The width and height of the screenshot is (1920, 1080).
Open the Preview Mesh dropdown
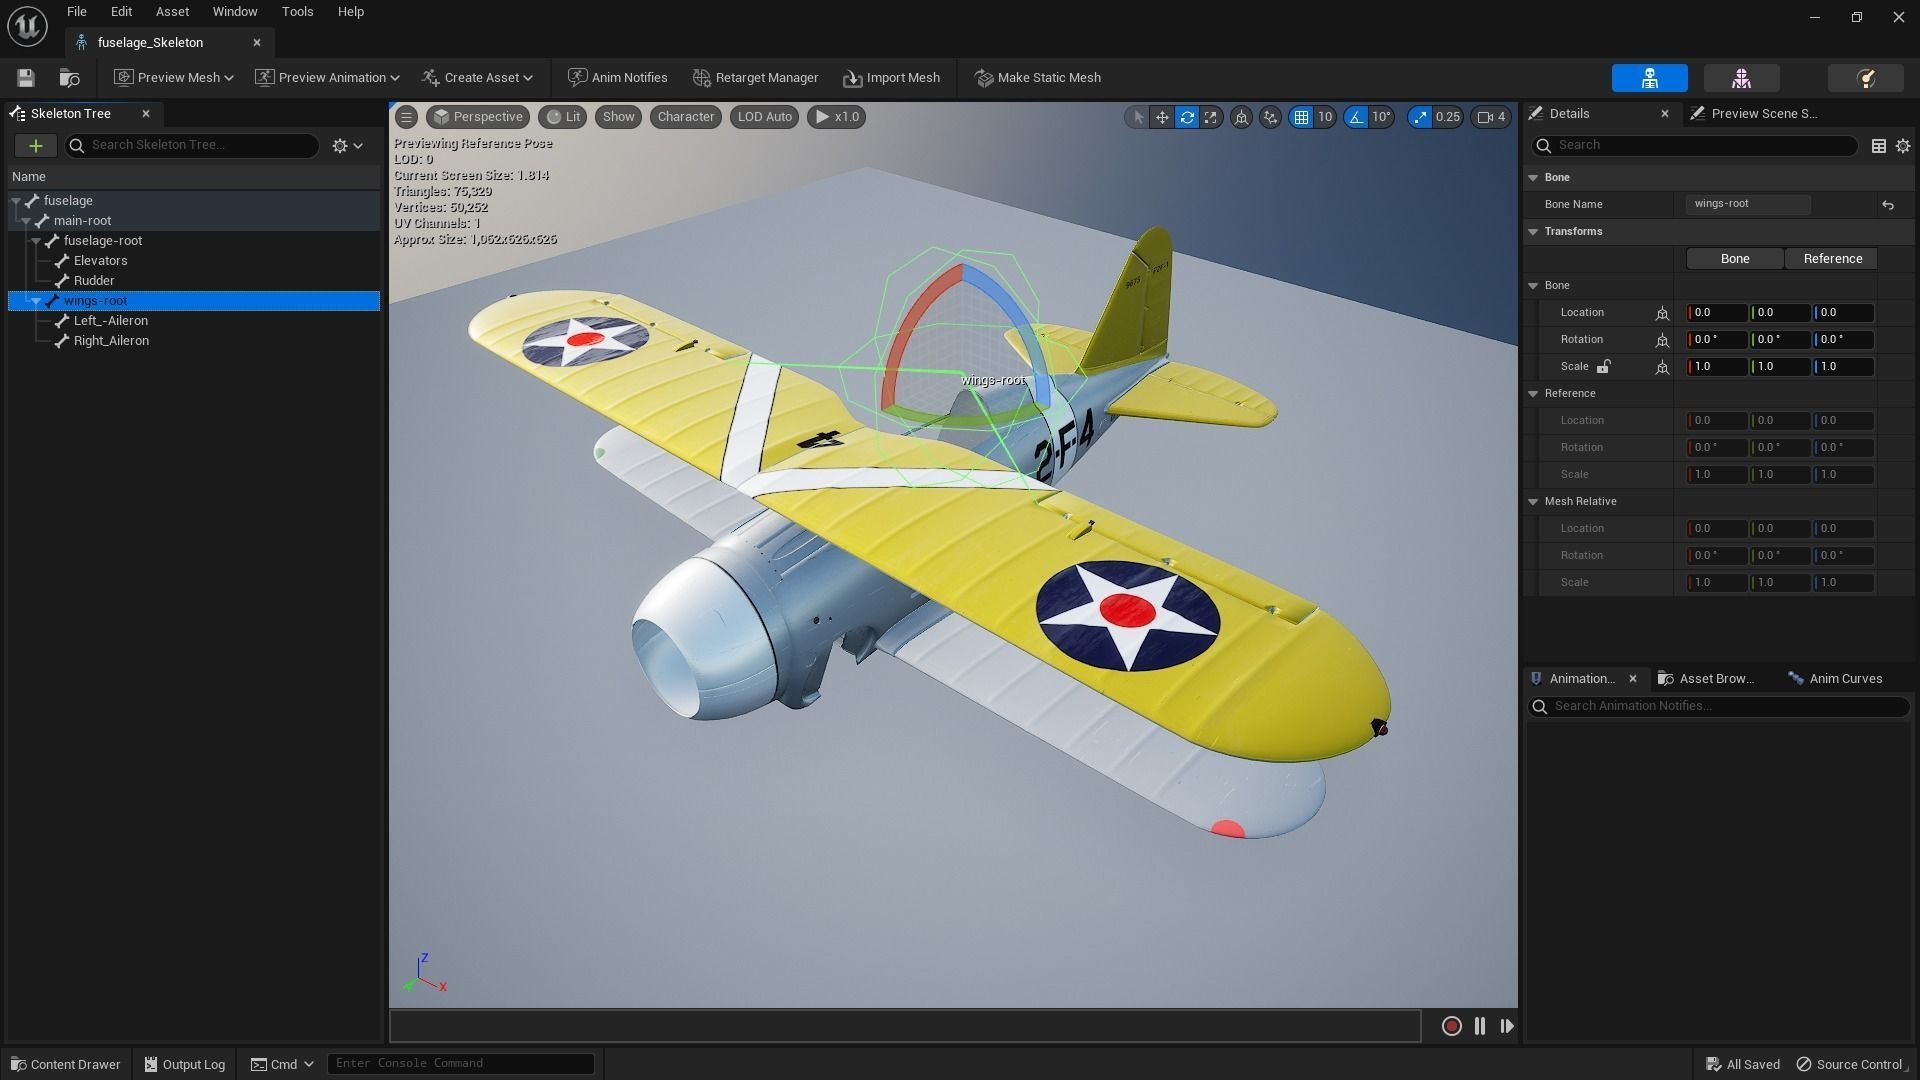coord(174,78)
